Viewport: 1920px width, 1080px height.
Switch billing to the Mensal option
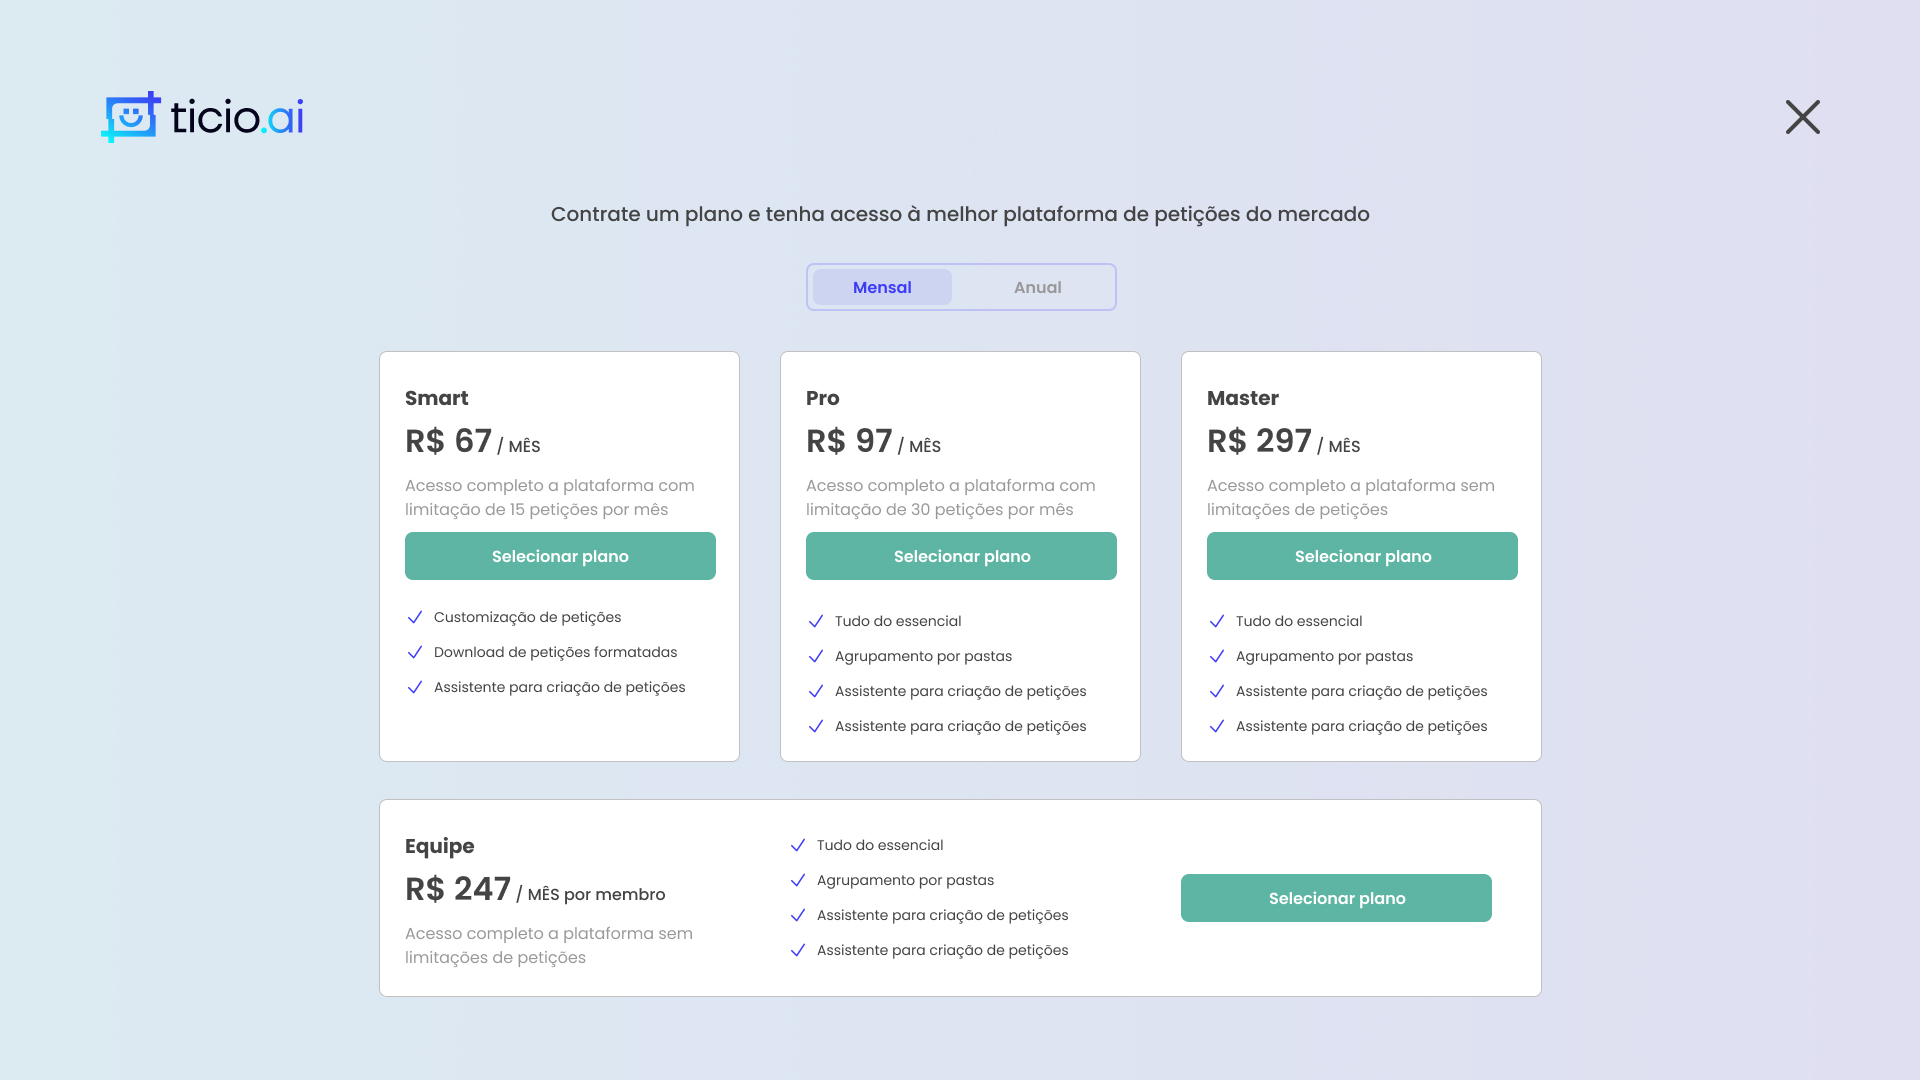pyautogui.click(x=882, y=287)
